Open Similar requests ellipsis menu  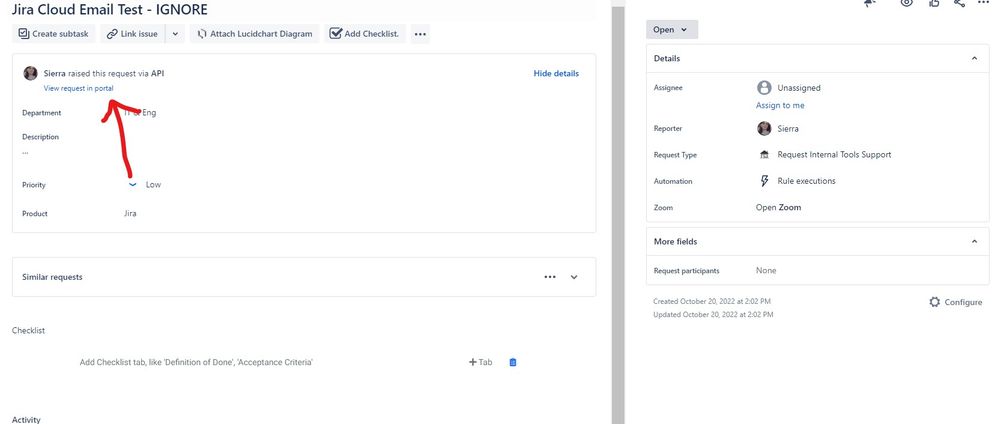coord(550,277)
